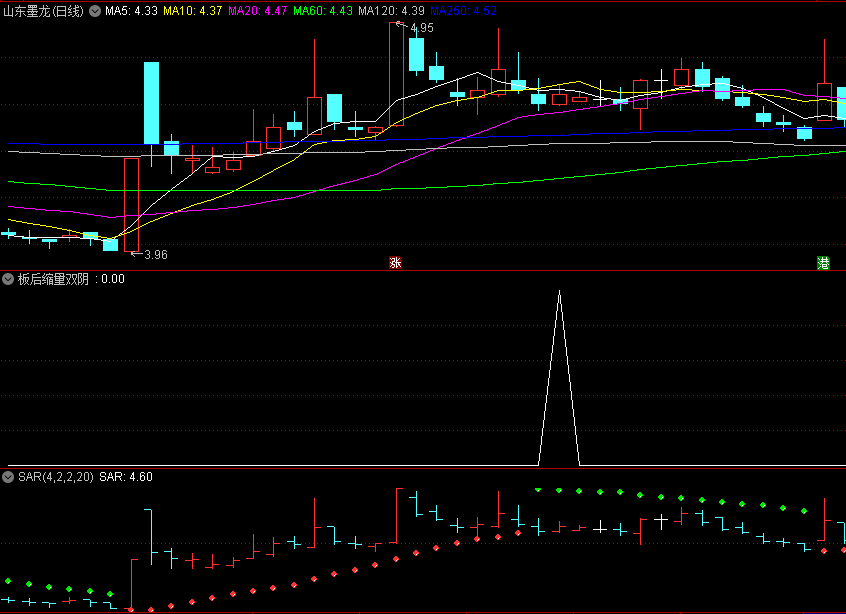Screen dimensions: 846x614
Task: Click the tall red candle marked 4.95 high
Action: (x=397, y=74)
